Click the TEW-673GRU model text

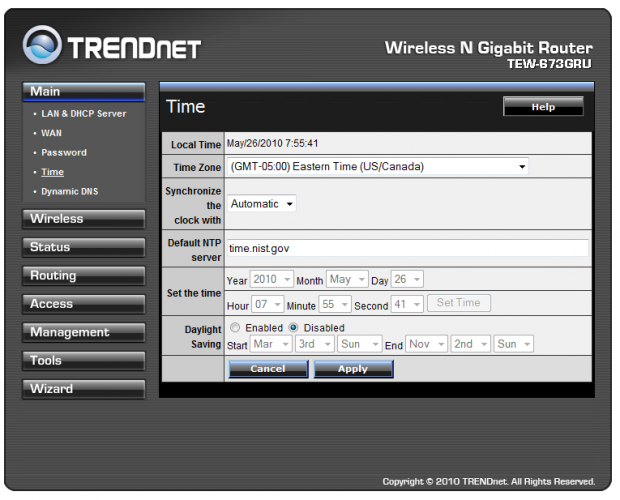click(550, 64)
